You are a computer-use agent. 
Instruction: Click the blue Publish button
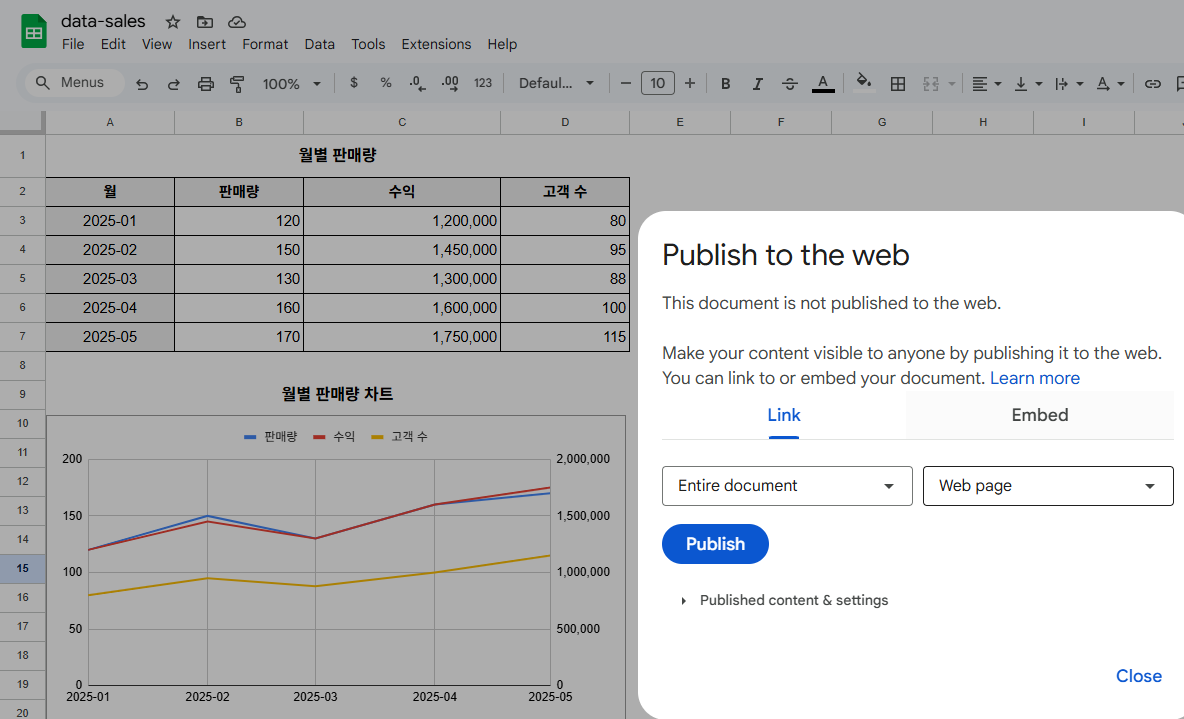click(x=715, y=544)
